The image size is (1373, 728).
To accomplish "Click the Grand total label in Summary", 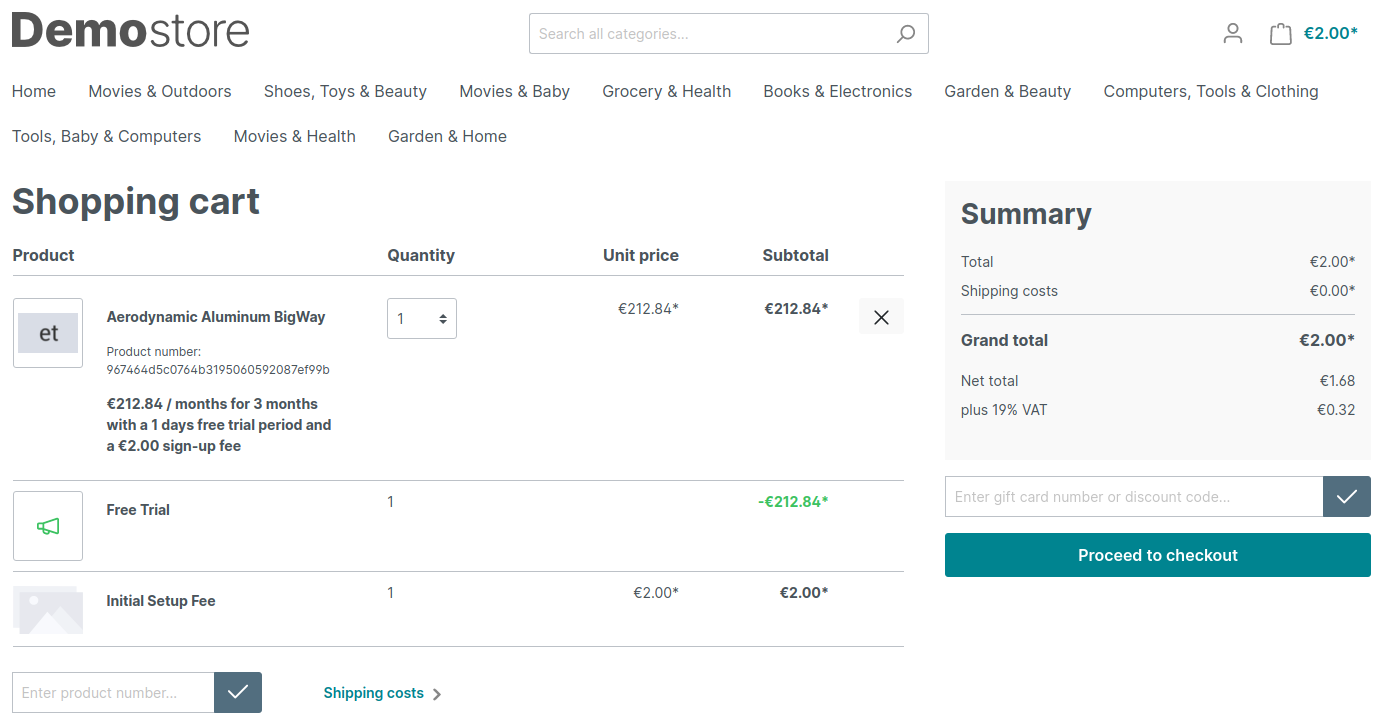I will (1004, 340).
